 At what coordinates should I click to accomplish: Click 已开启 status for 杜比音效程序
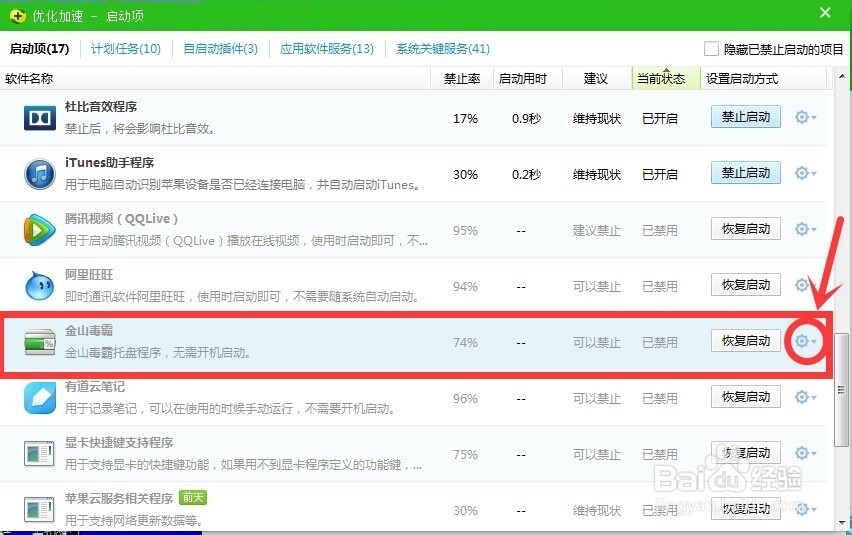(660, 118)
